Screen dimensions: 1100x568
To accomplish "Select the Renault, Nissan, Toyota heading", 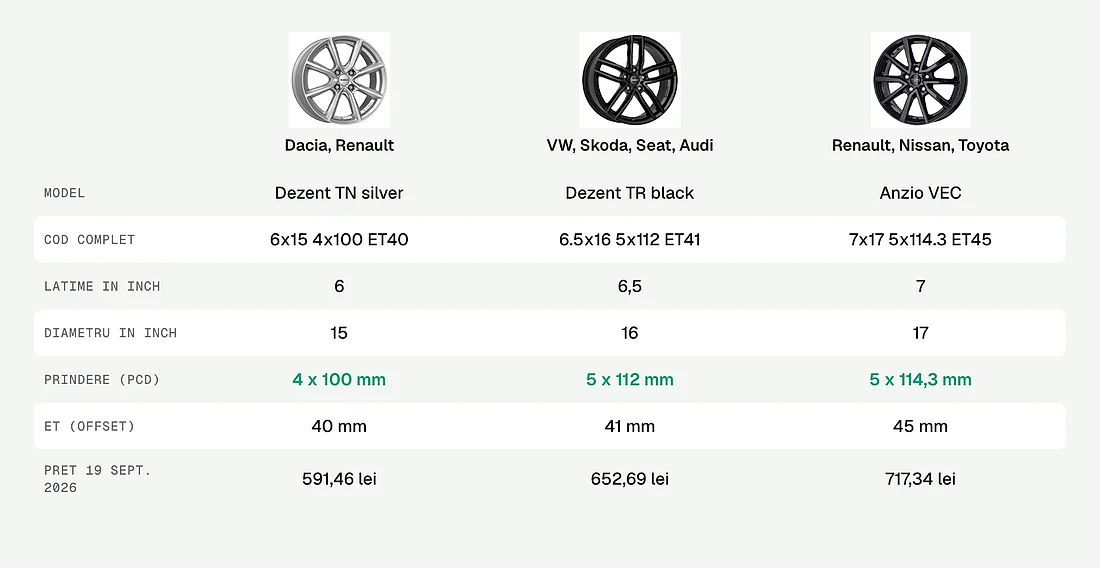I will click(x=920, y=145).
